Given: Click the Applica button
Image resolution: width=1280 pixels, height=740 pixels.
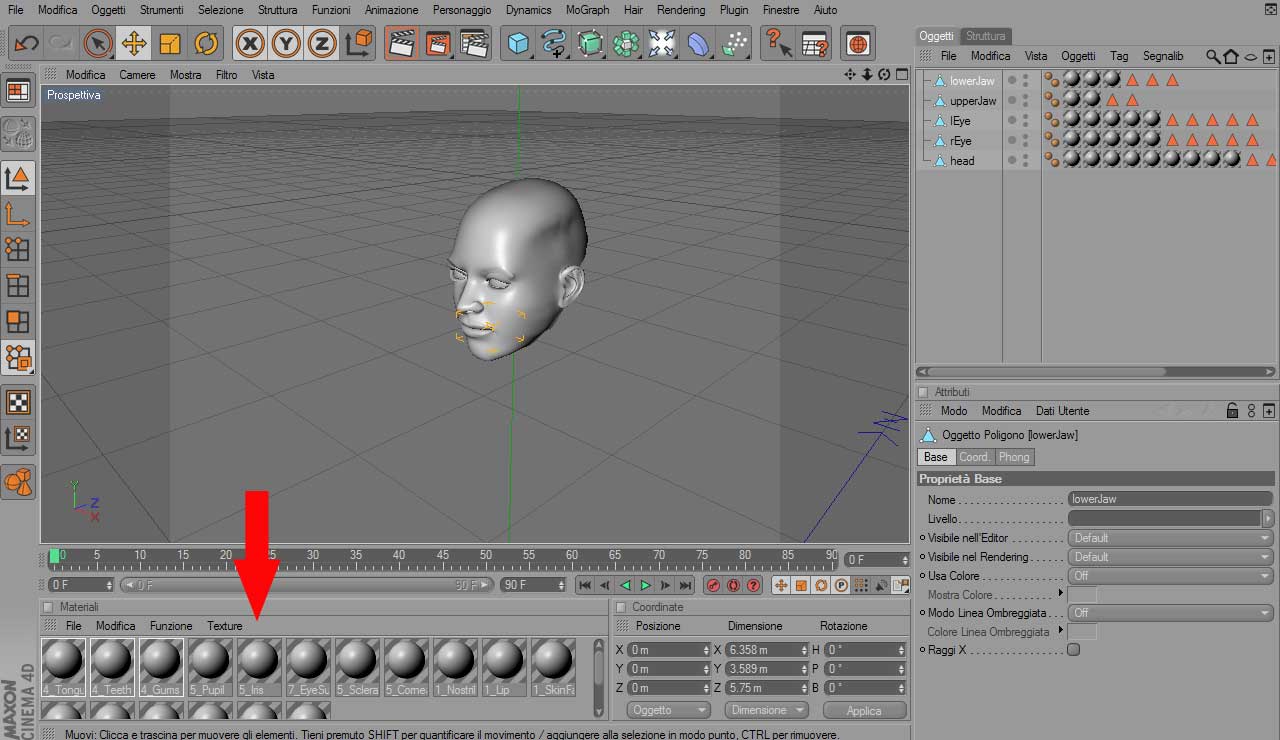Looking at the screenshot, I should pyautogui.click(x=864, y=711).
